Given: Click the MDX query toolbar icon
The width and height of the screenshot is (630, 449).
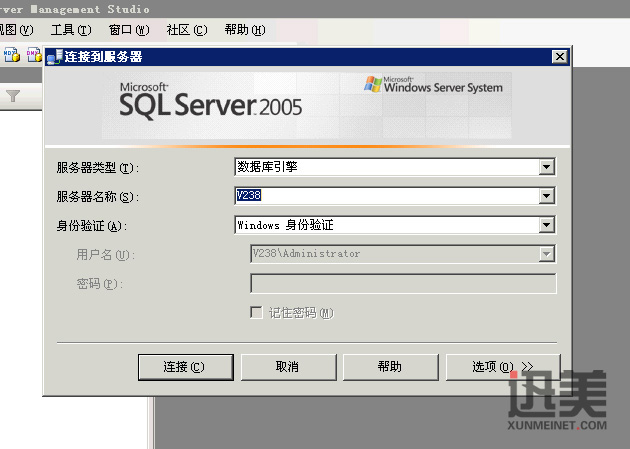Looking at the screenshot, I should pyautogui.click(x=12, y=55).
